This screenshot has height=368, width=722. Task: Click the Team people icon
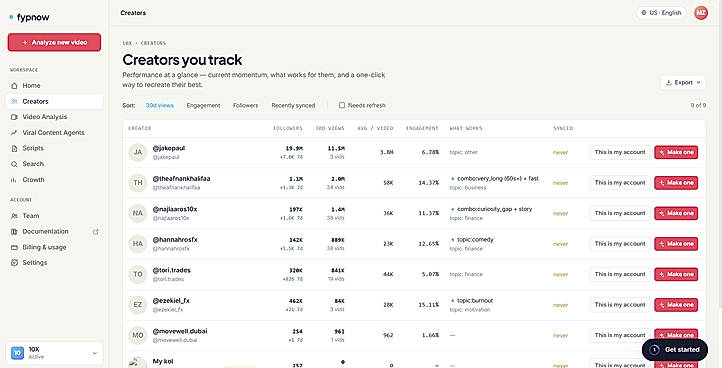[14, 216]
